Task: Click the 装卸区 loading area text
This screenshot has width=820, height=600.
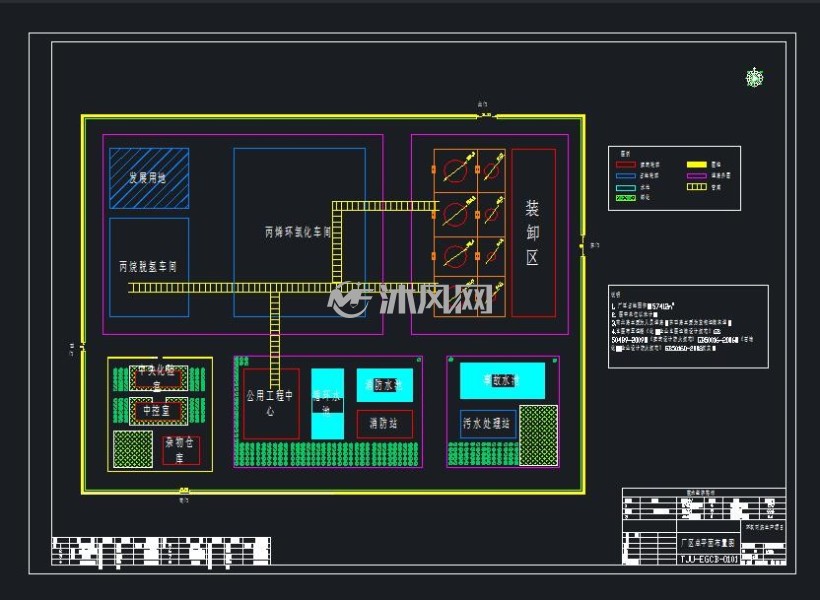Action: 532,233
